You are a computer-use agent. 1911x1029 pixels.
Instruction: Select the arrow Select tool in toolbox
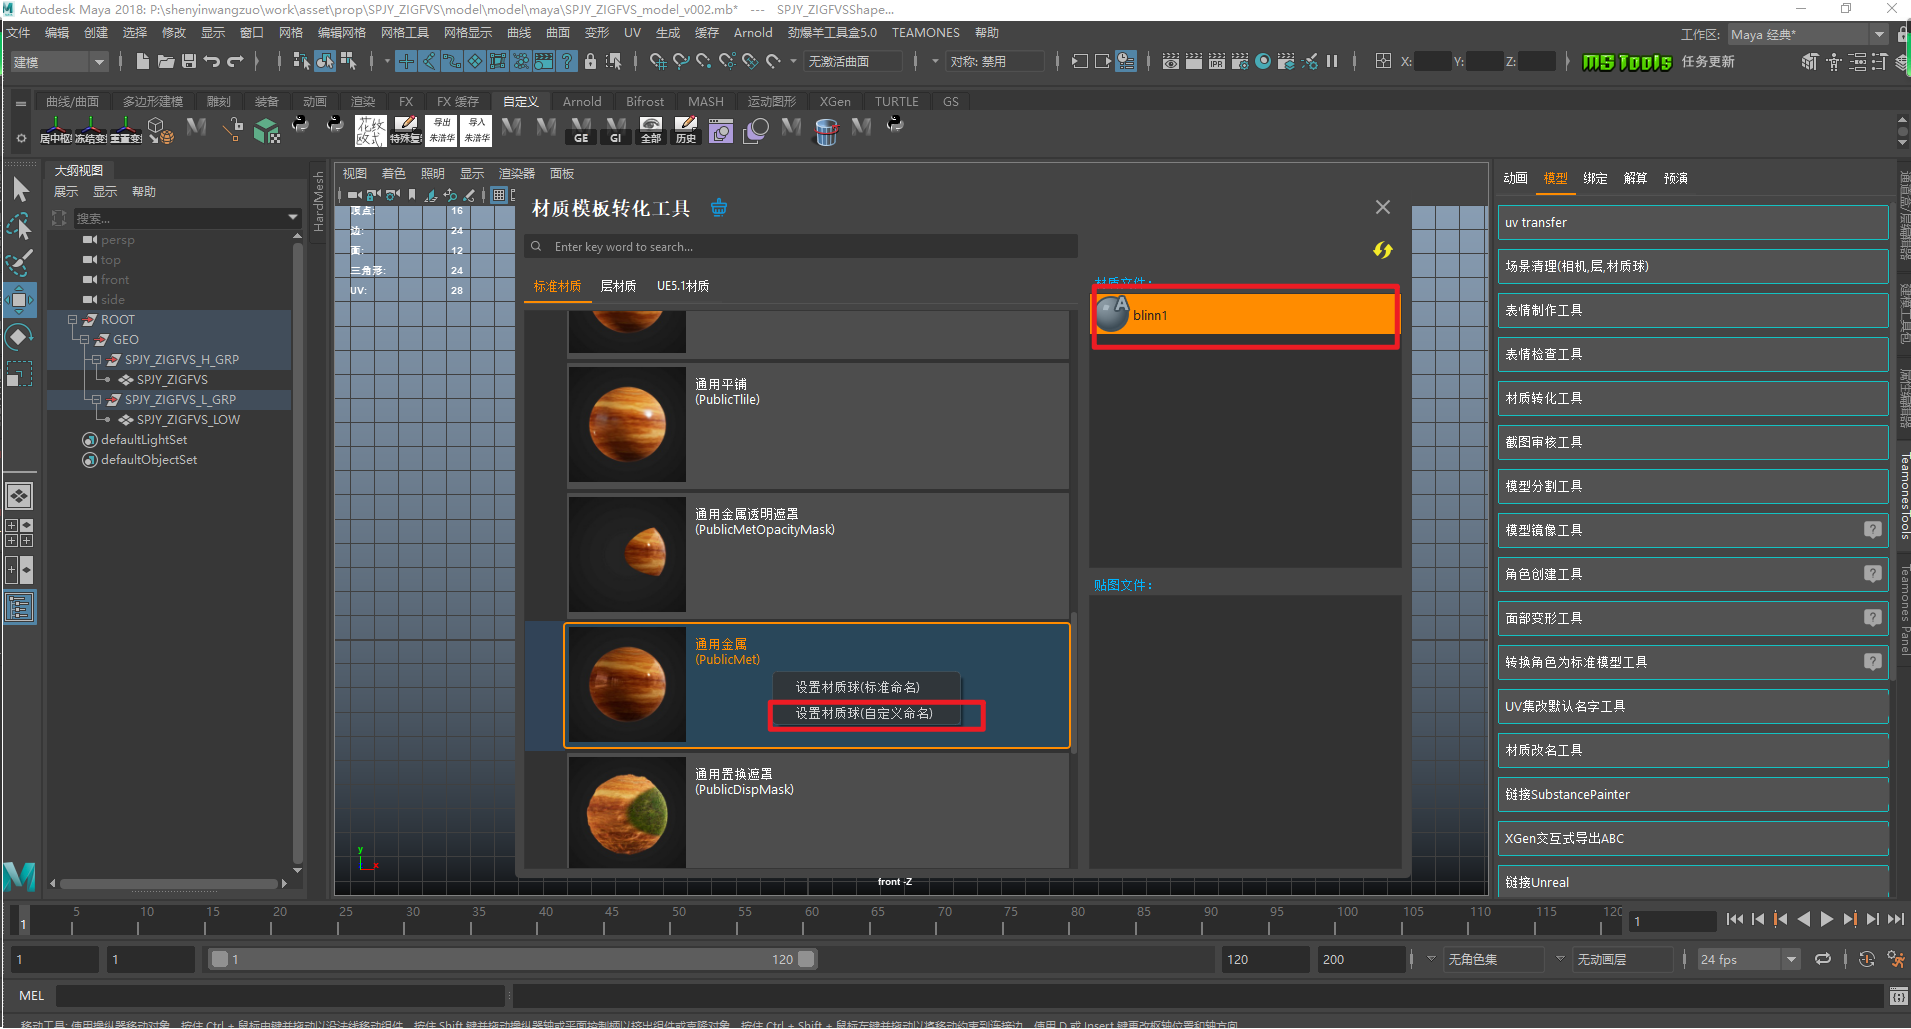click(x=20, y=189)
